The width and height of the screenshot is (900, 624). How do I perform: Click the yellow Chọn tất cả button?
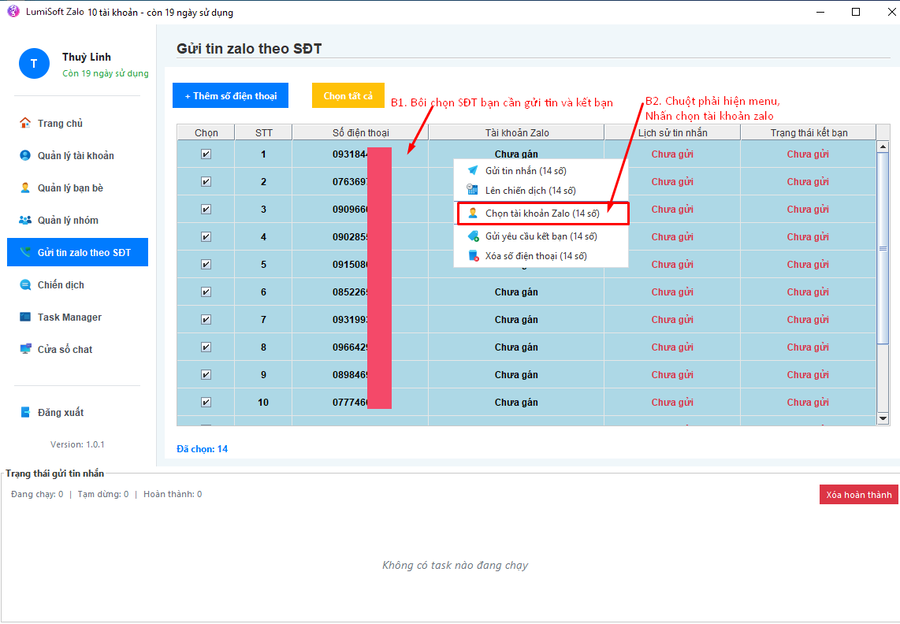point(348,96)
